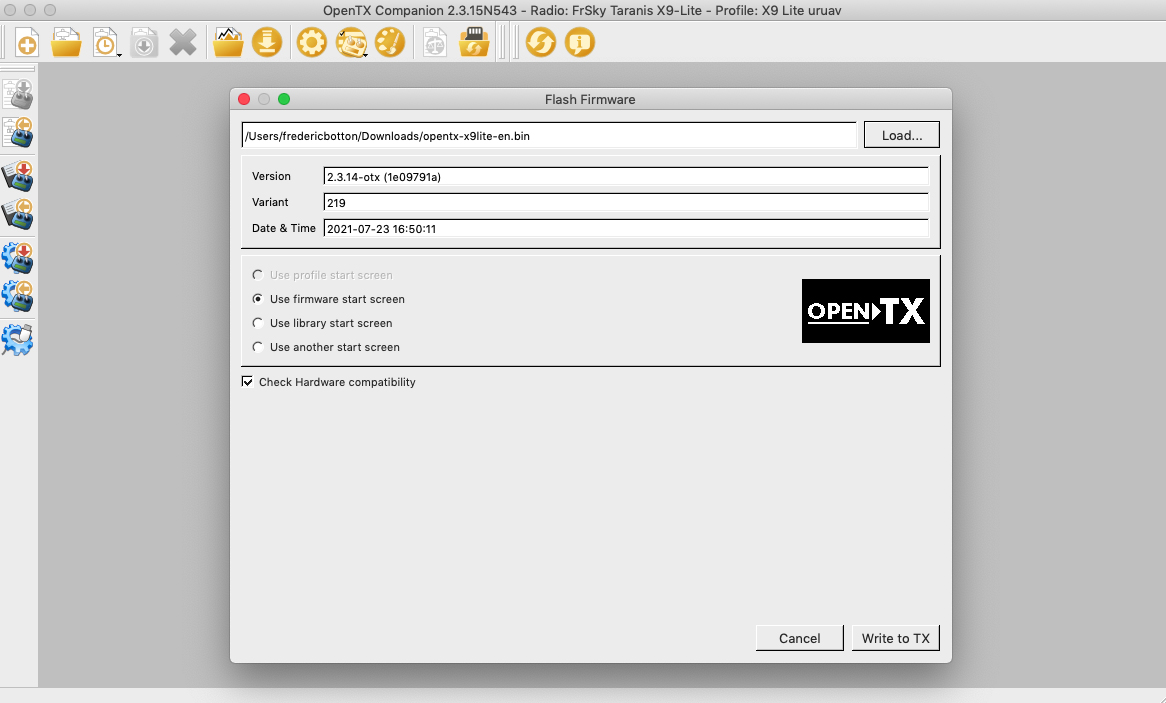Click the Variant field showing 219
Viewport: 1166px width, 703px height.
point(626,202)
